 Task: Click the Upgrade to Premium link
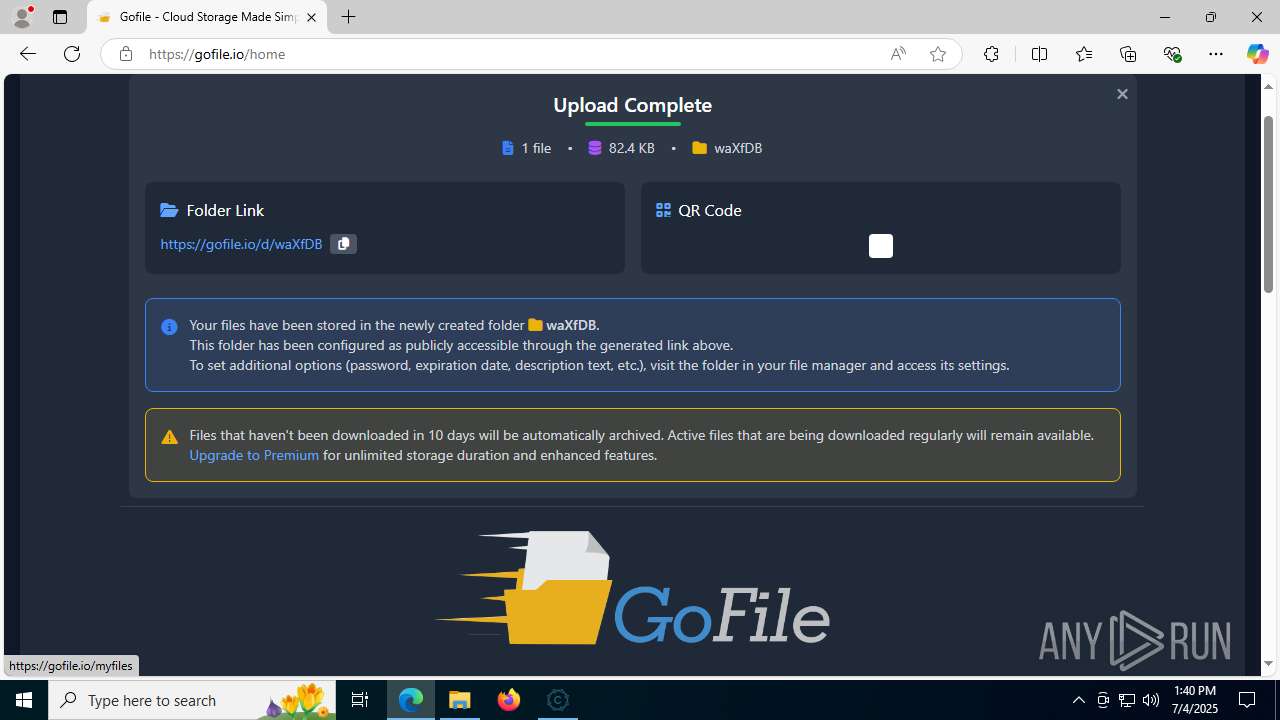(254, 455)
